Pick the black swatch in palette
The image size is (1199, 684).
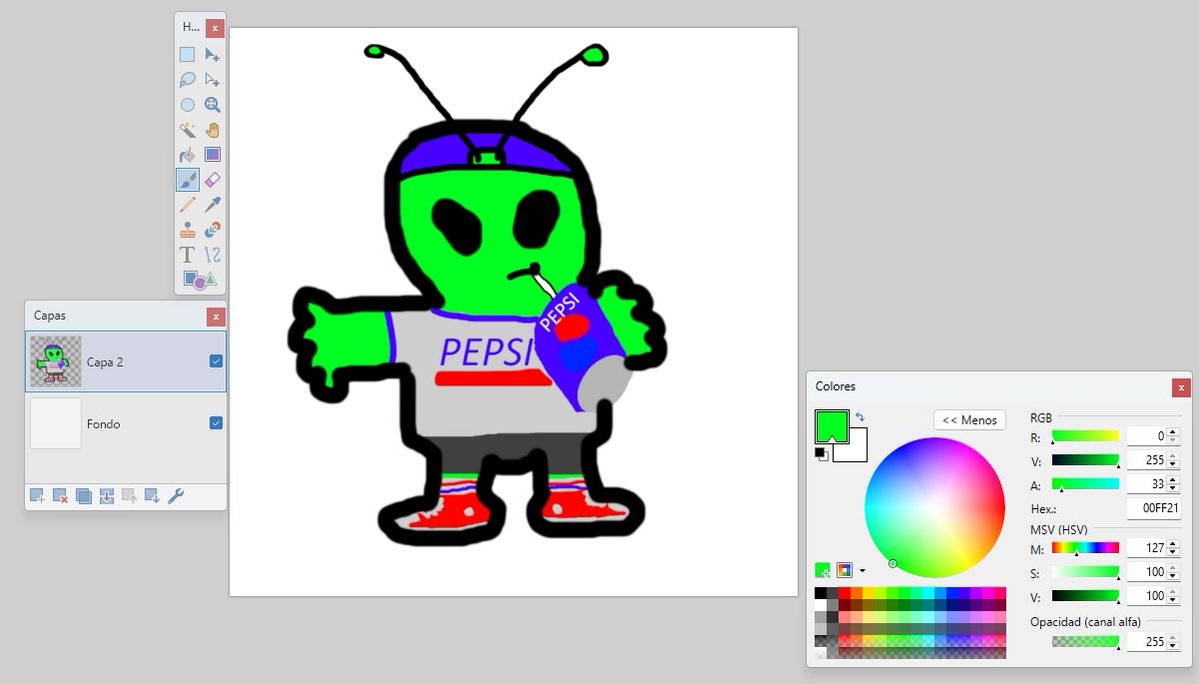pos(820,593)
